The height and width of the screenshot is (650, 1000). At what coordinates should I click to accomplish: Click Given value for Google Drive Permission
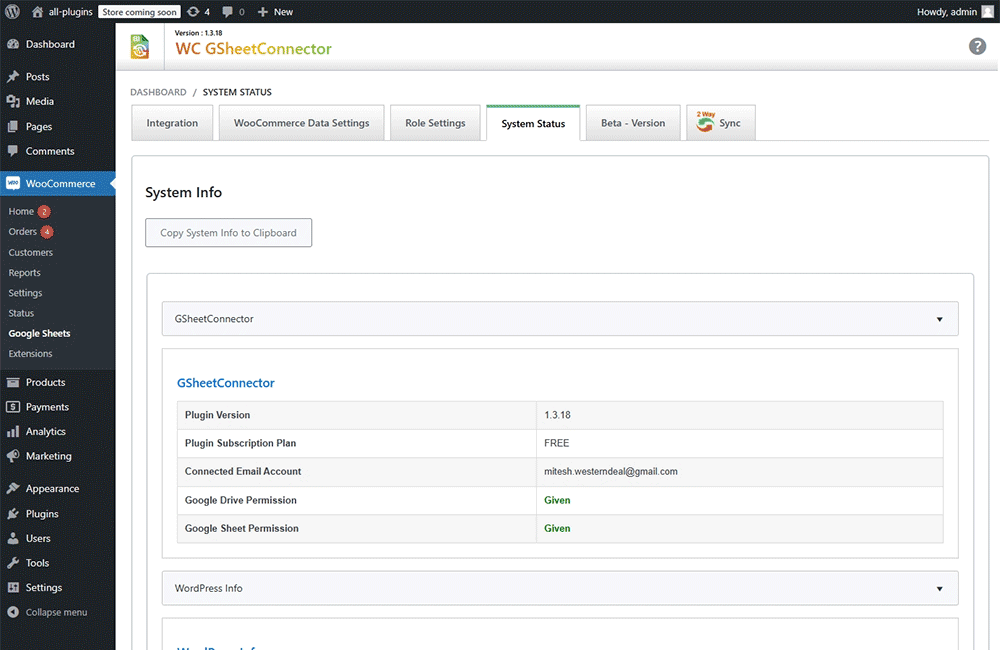(x=557, y=500)
